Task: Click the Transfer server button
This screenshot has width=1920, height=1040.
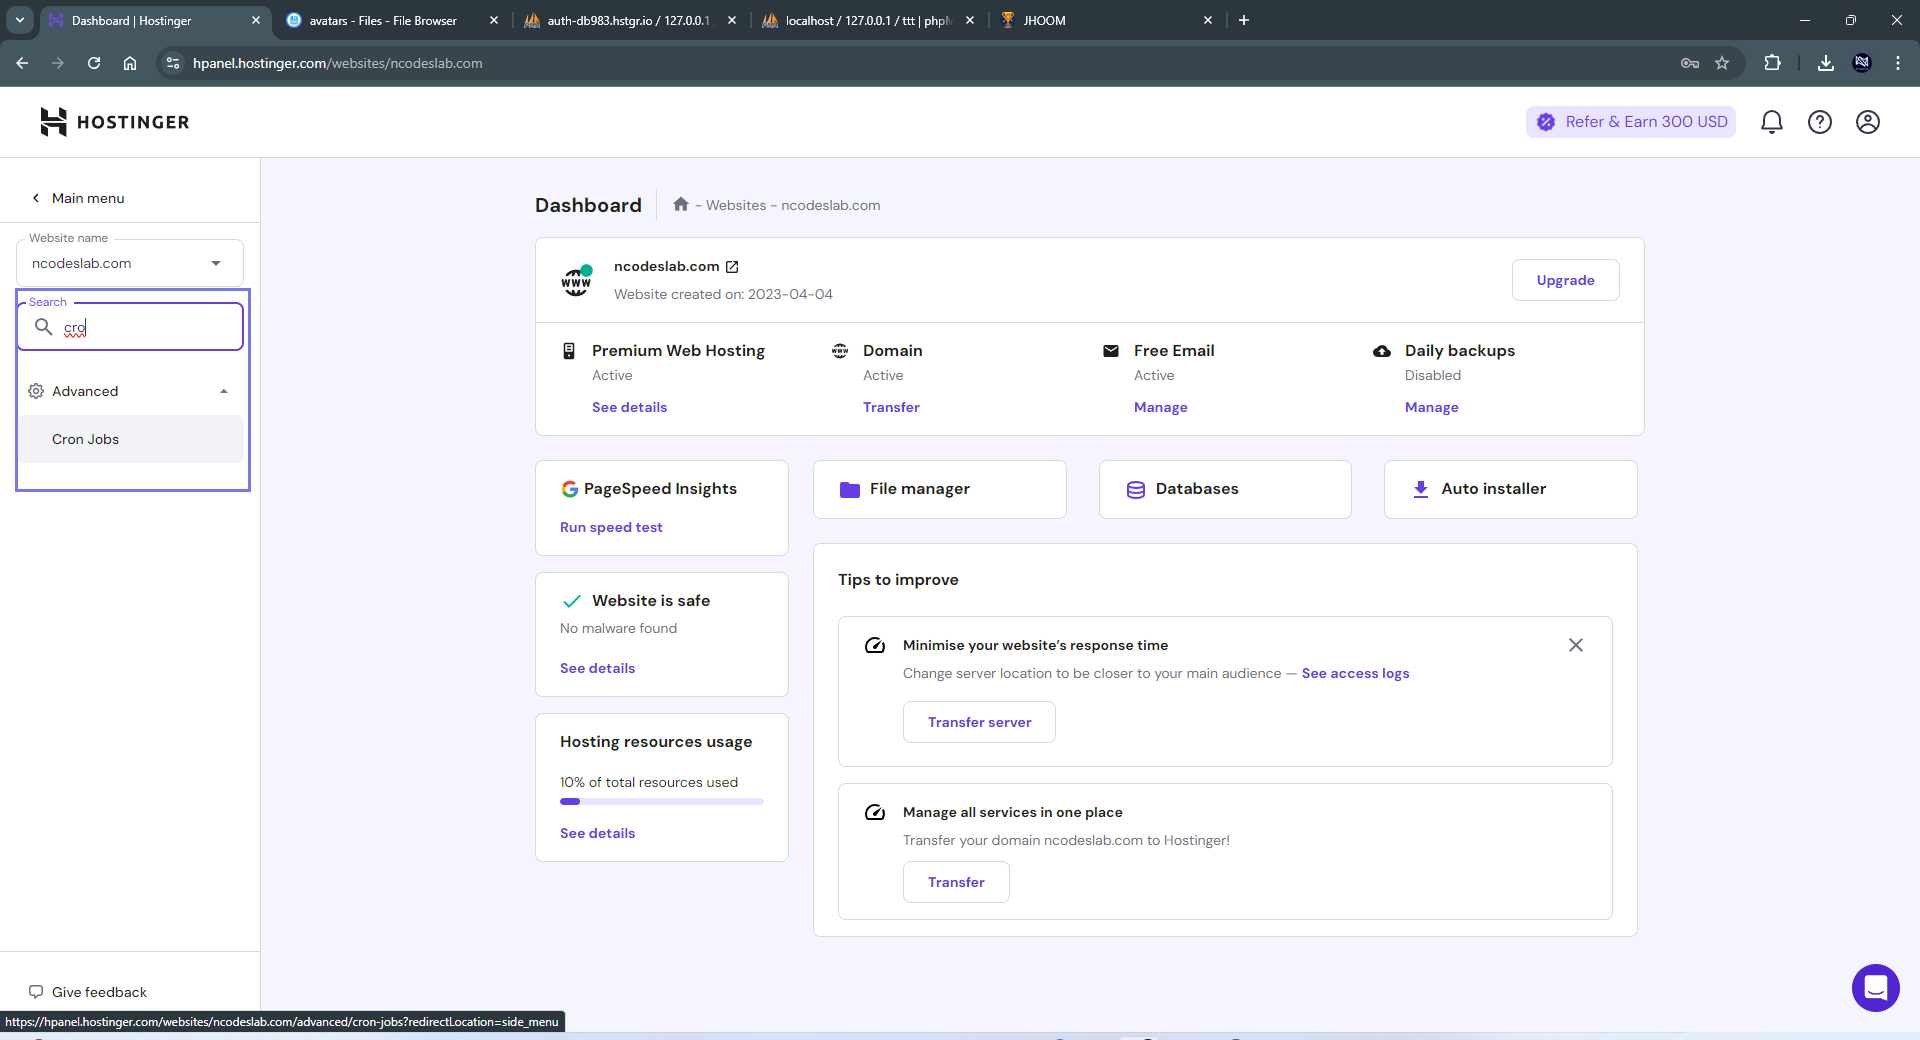Action: pos(979,722)
